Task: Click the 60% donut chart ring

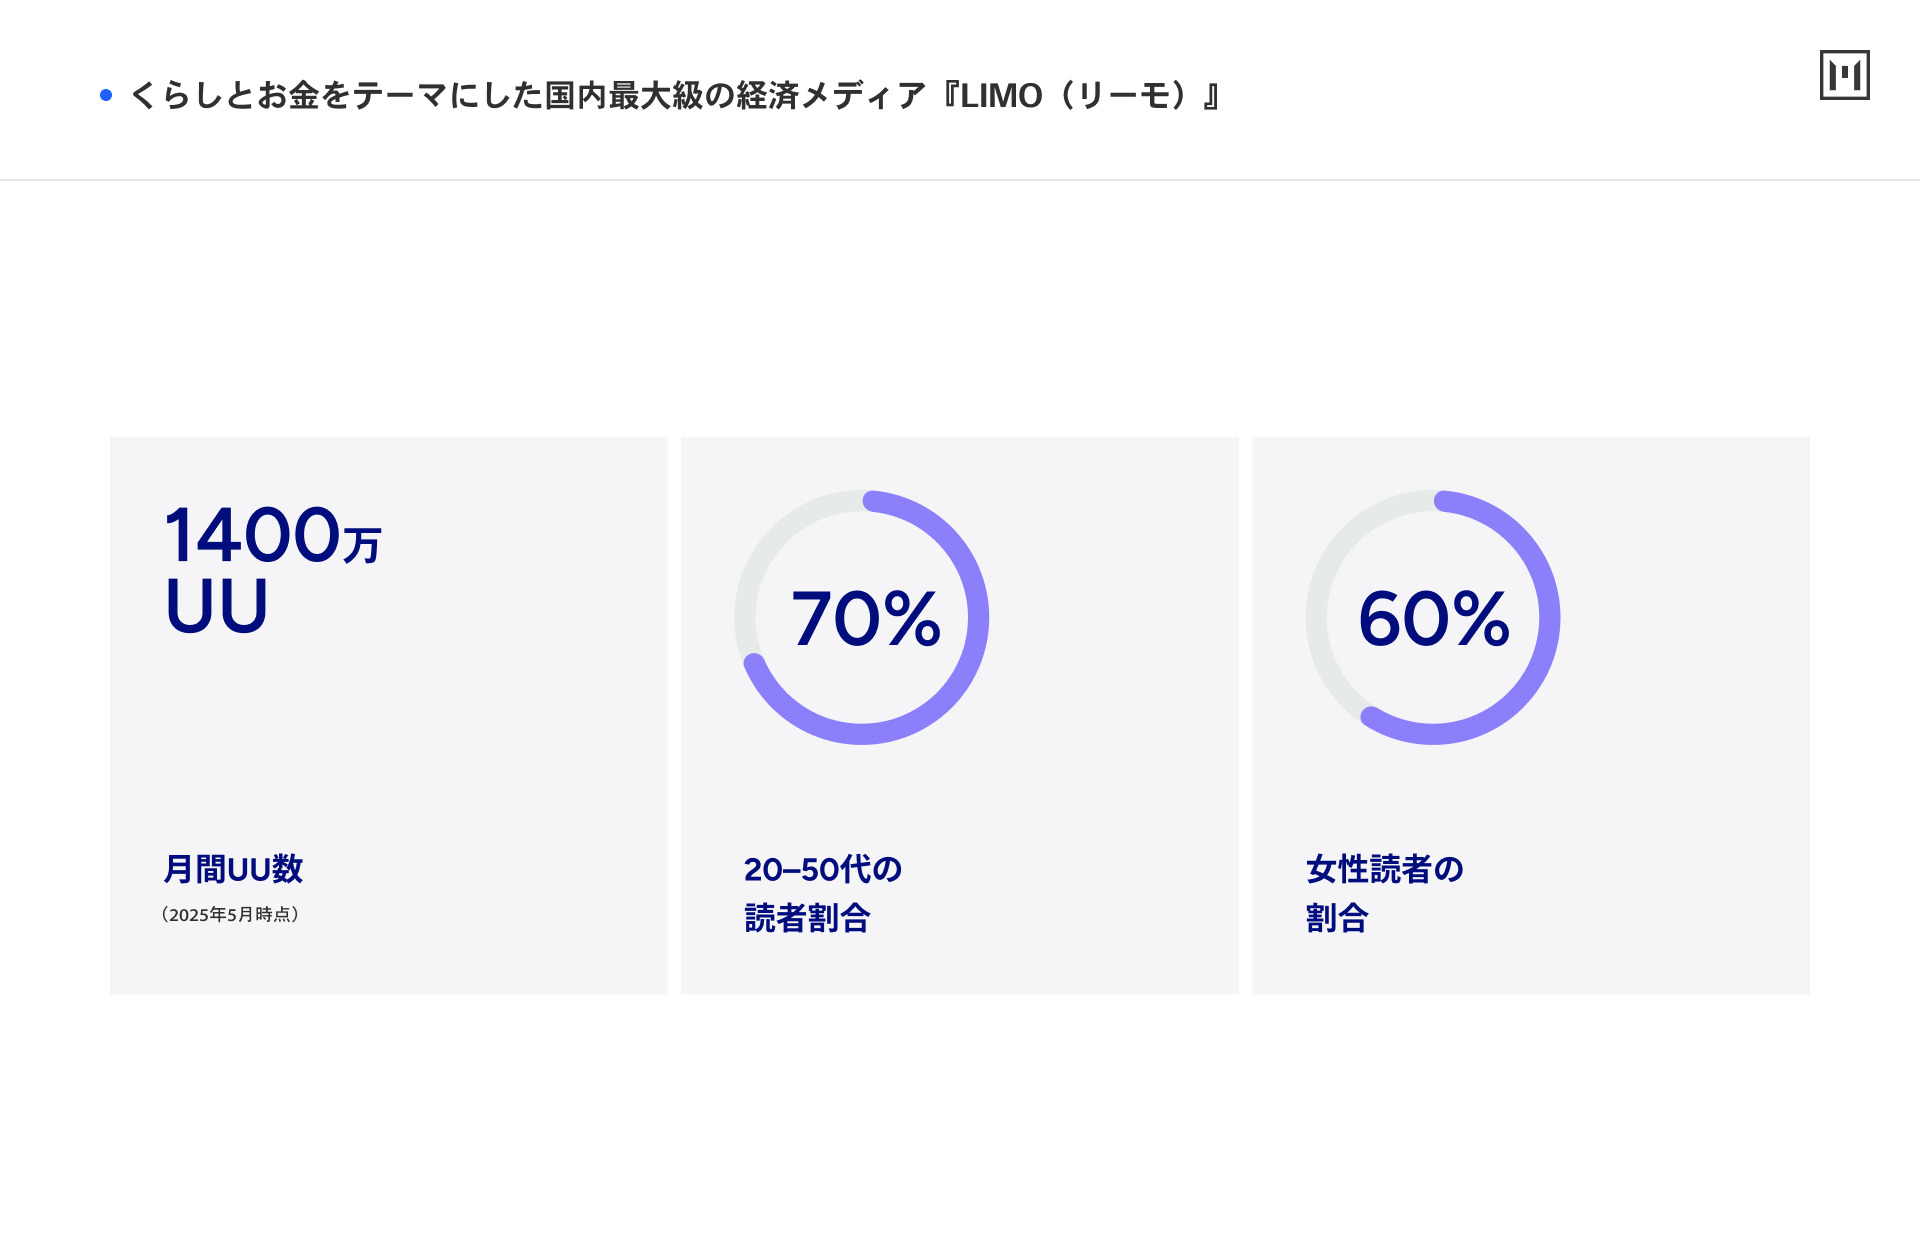Action: tap(1433, 617)
